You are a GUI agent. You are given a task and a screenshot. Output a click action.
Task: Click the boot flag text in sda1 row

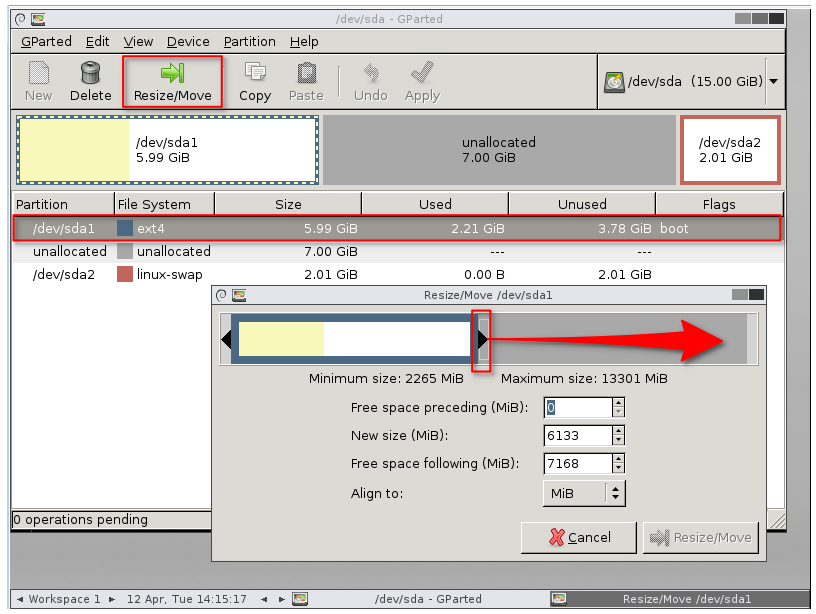coord(674,228)
